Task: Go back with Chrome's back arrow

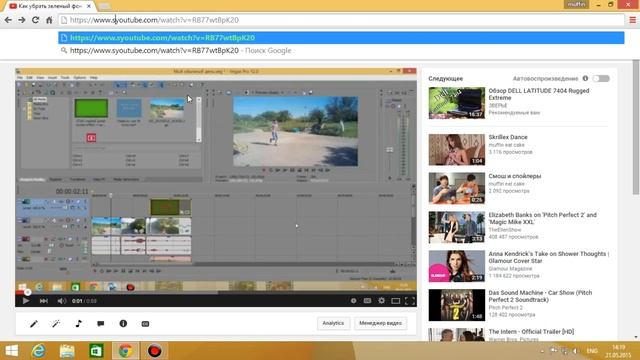Action: (8, 20)
